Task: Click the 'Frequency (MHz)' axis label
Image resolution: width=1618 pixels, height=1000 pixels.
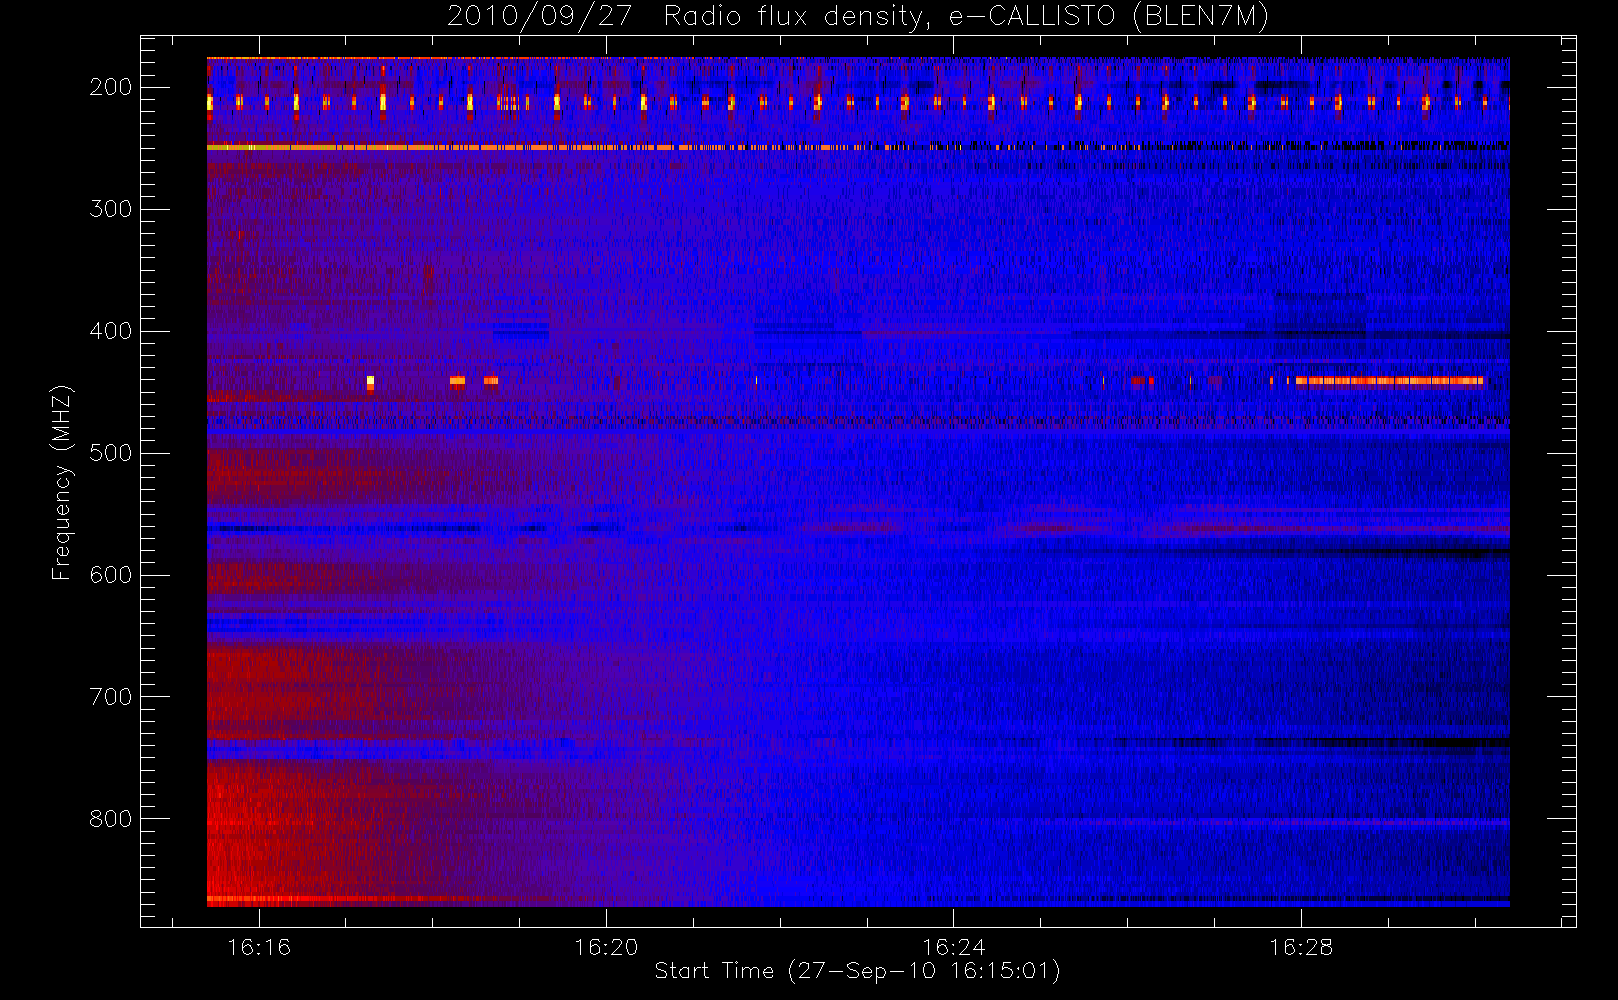Action: (61, 482)
